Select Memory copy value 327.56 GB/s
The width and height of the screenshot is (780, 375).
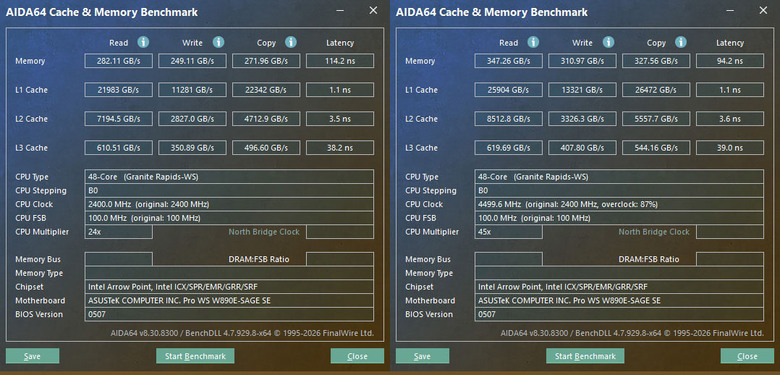(x=656, y=61)
